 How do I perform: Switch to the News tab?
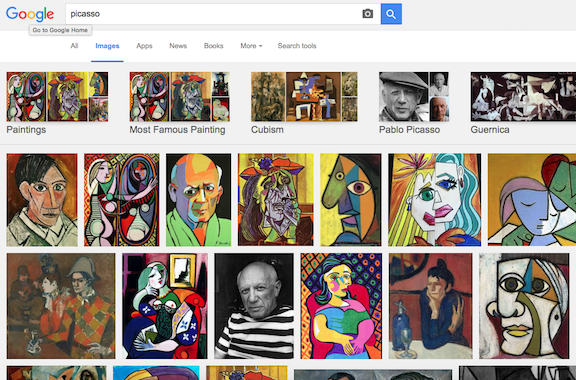[x=178, y=46]
